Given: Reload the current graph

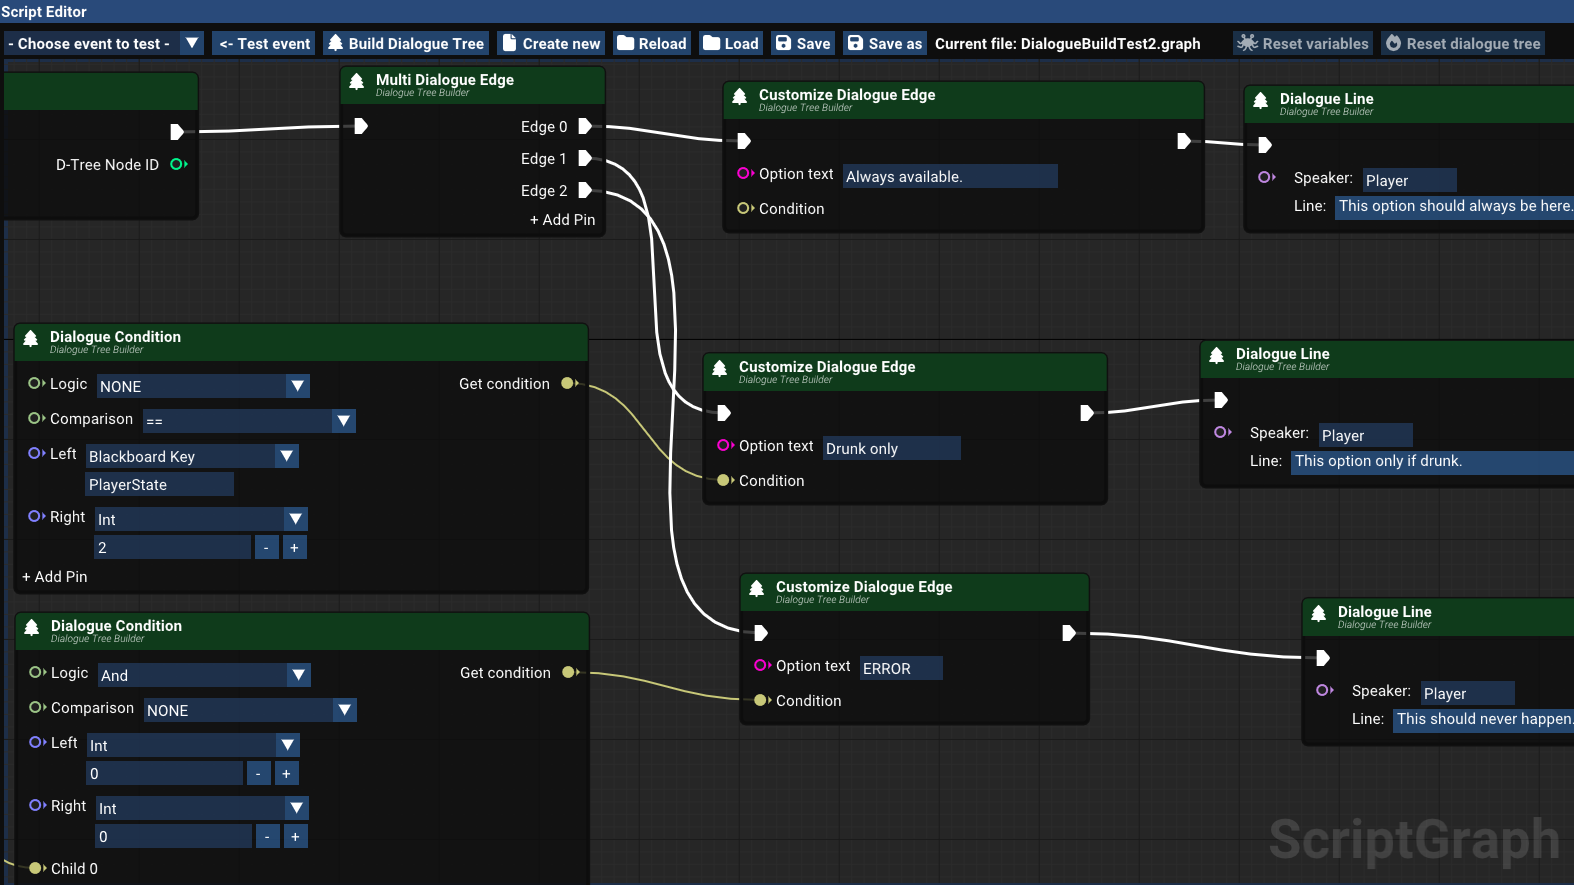Looking at the screenshot, I should [x=652, y=44].
